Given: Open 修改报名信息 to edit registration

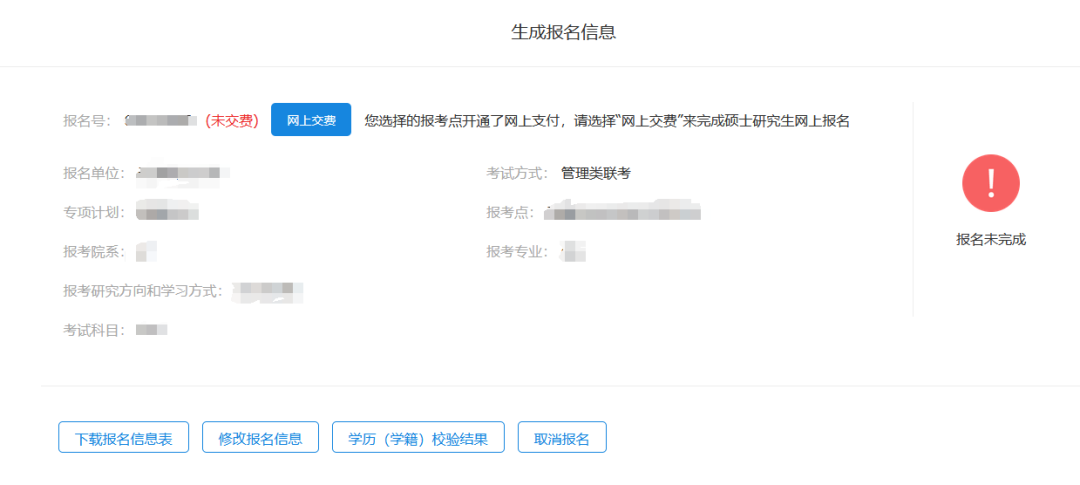Looking at the screenshot, I should [260, 438].
